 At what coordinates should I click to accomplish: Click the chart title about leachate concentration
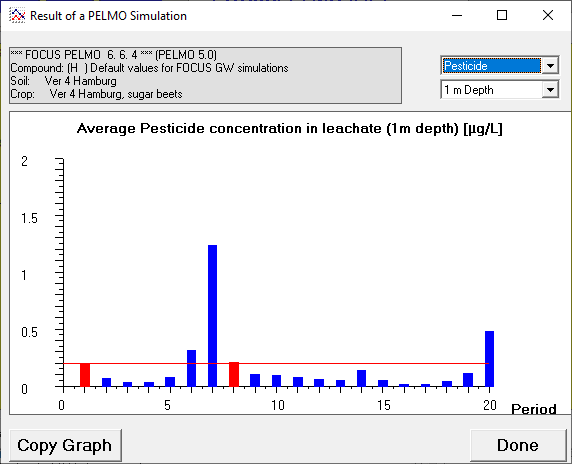[290, 129]
